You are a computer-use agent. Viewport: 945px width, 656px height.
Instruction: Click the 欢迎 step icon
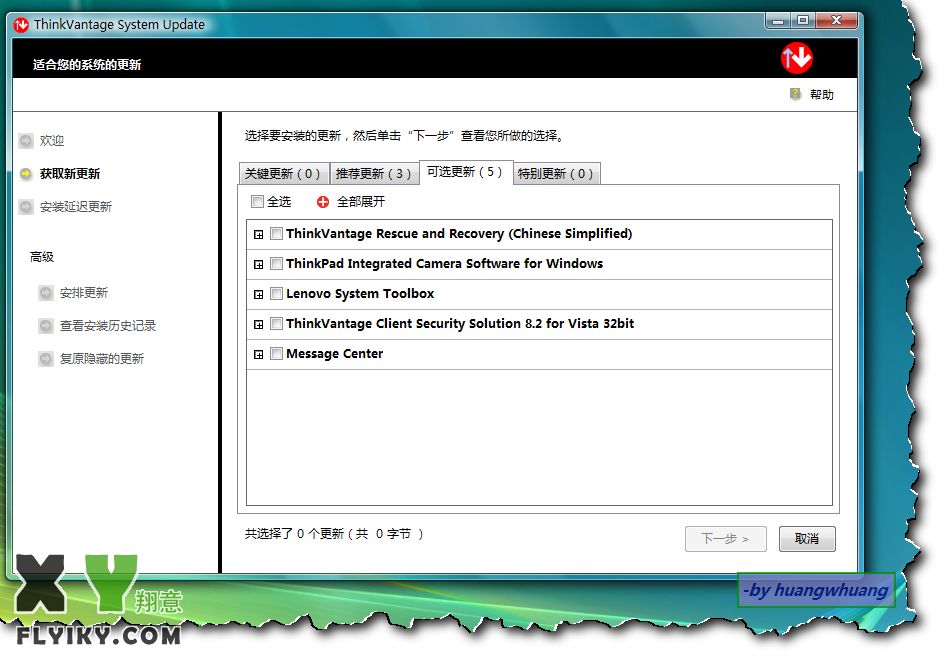26,140
